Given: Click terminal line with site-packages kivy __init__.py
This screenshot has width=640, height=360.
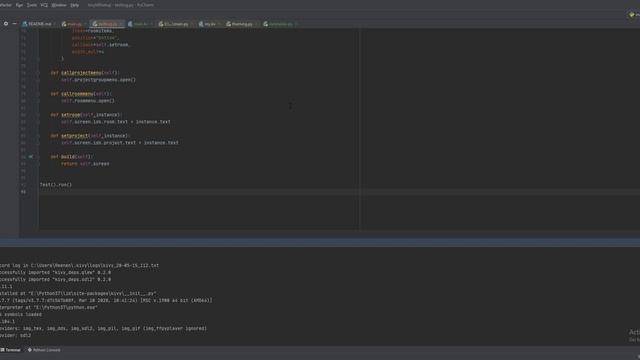Looking at the screenshot, I should 78,293.
